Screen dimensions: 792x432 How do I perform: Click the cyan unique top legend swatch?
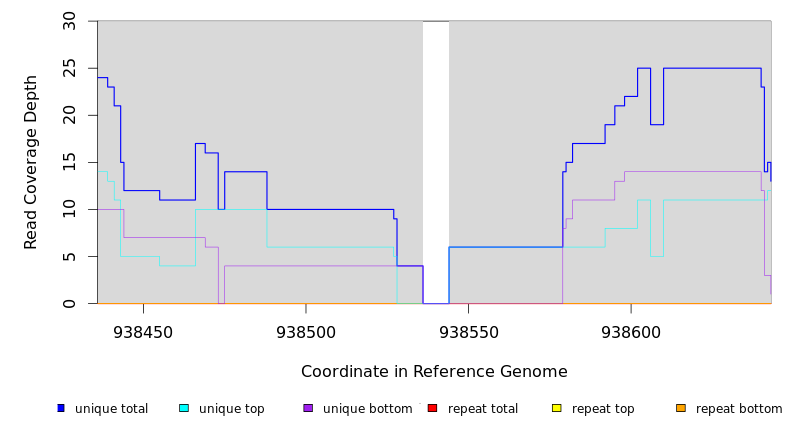[184, 408]
